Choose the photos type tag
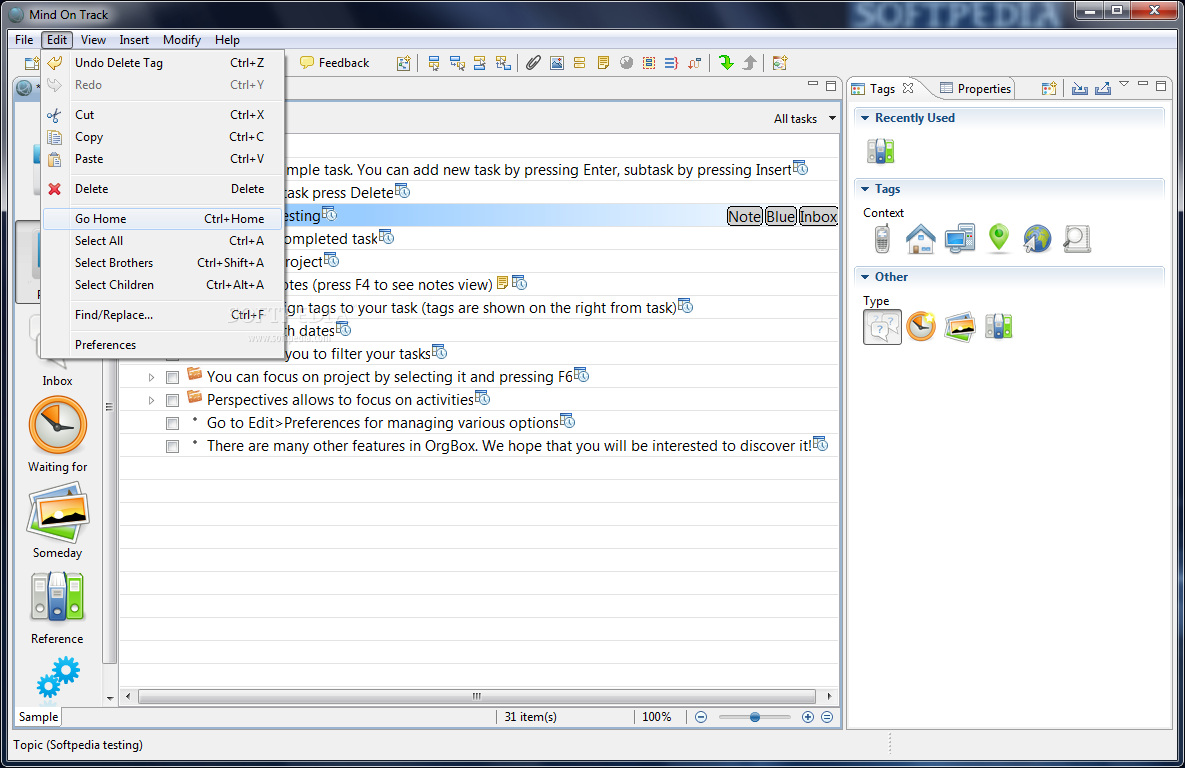The width and height of the screenshot is (1185, 768). [960, 327]
